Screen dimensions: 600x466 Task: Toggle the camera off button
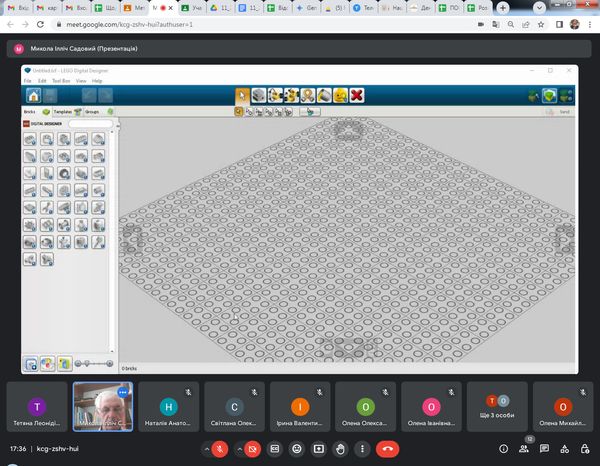coord(252,449)
